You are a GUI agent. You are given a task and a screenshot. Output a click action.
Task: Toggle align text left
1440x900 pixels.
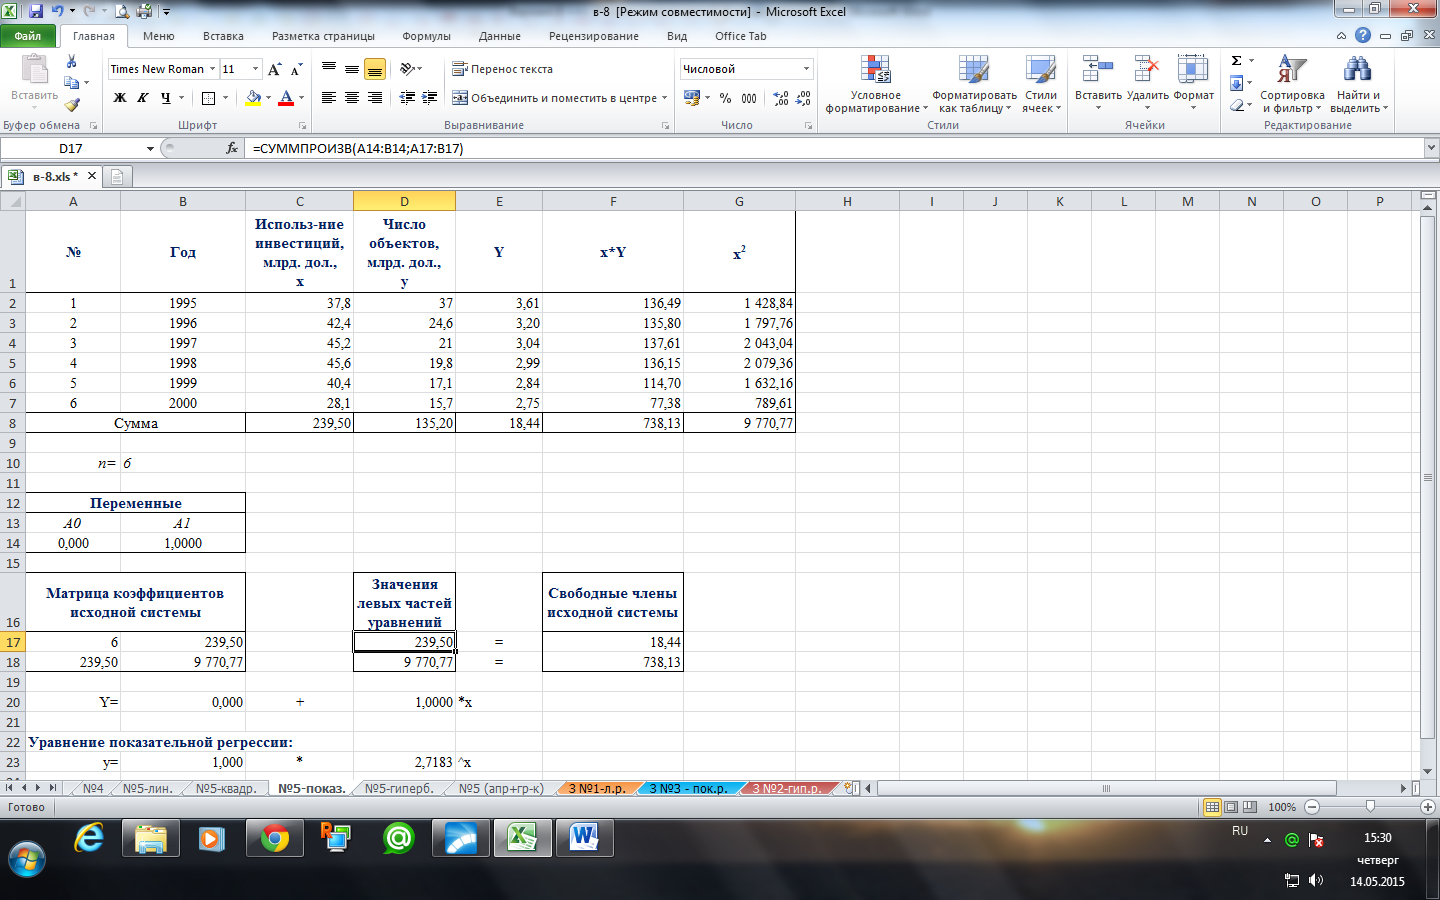pos(329,98)
